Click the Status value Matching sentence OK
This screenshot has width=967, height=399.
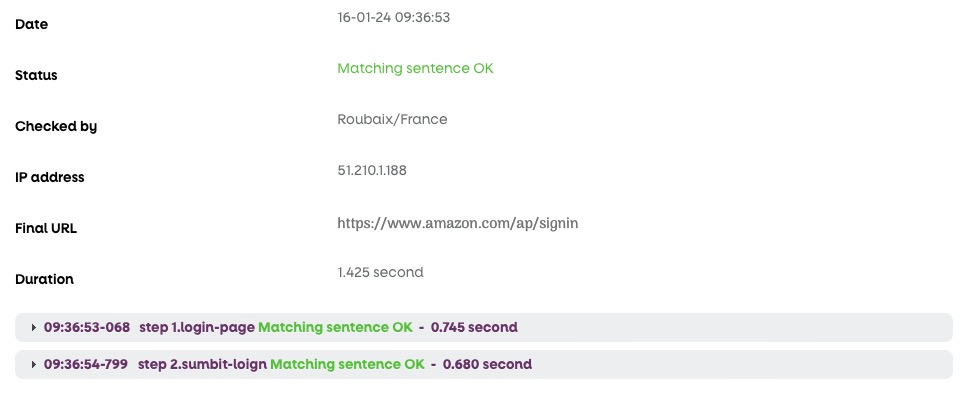pos(416,68)
